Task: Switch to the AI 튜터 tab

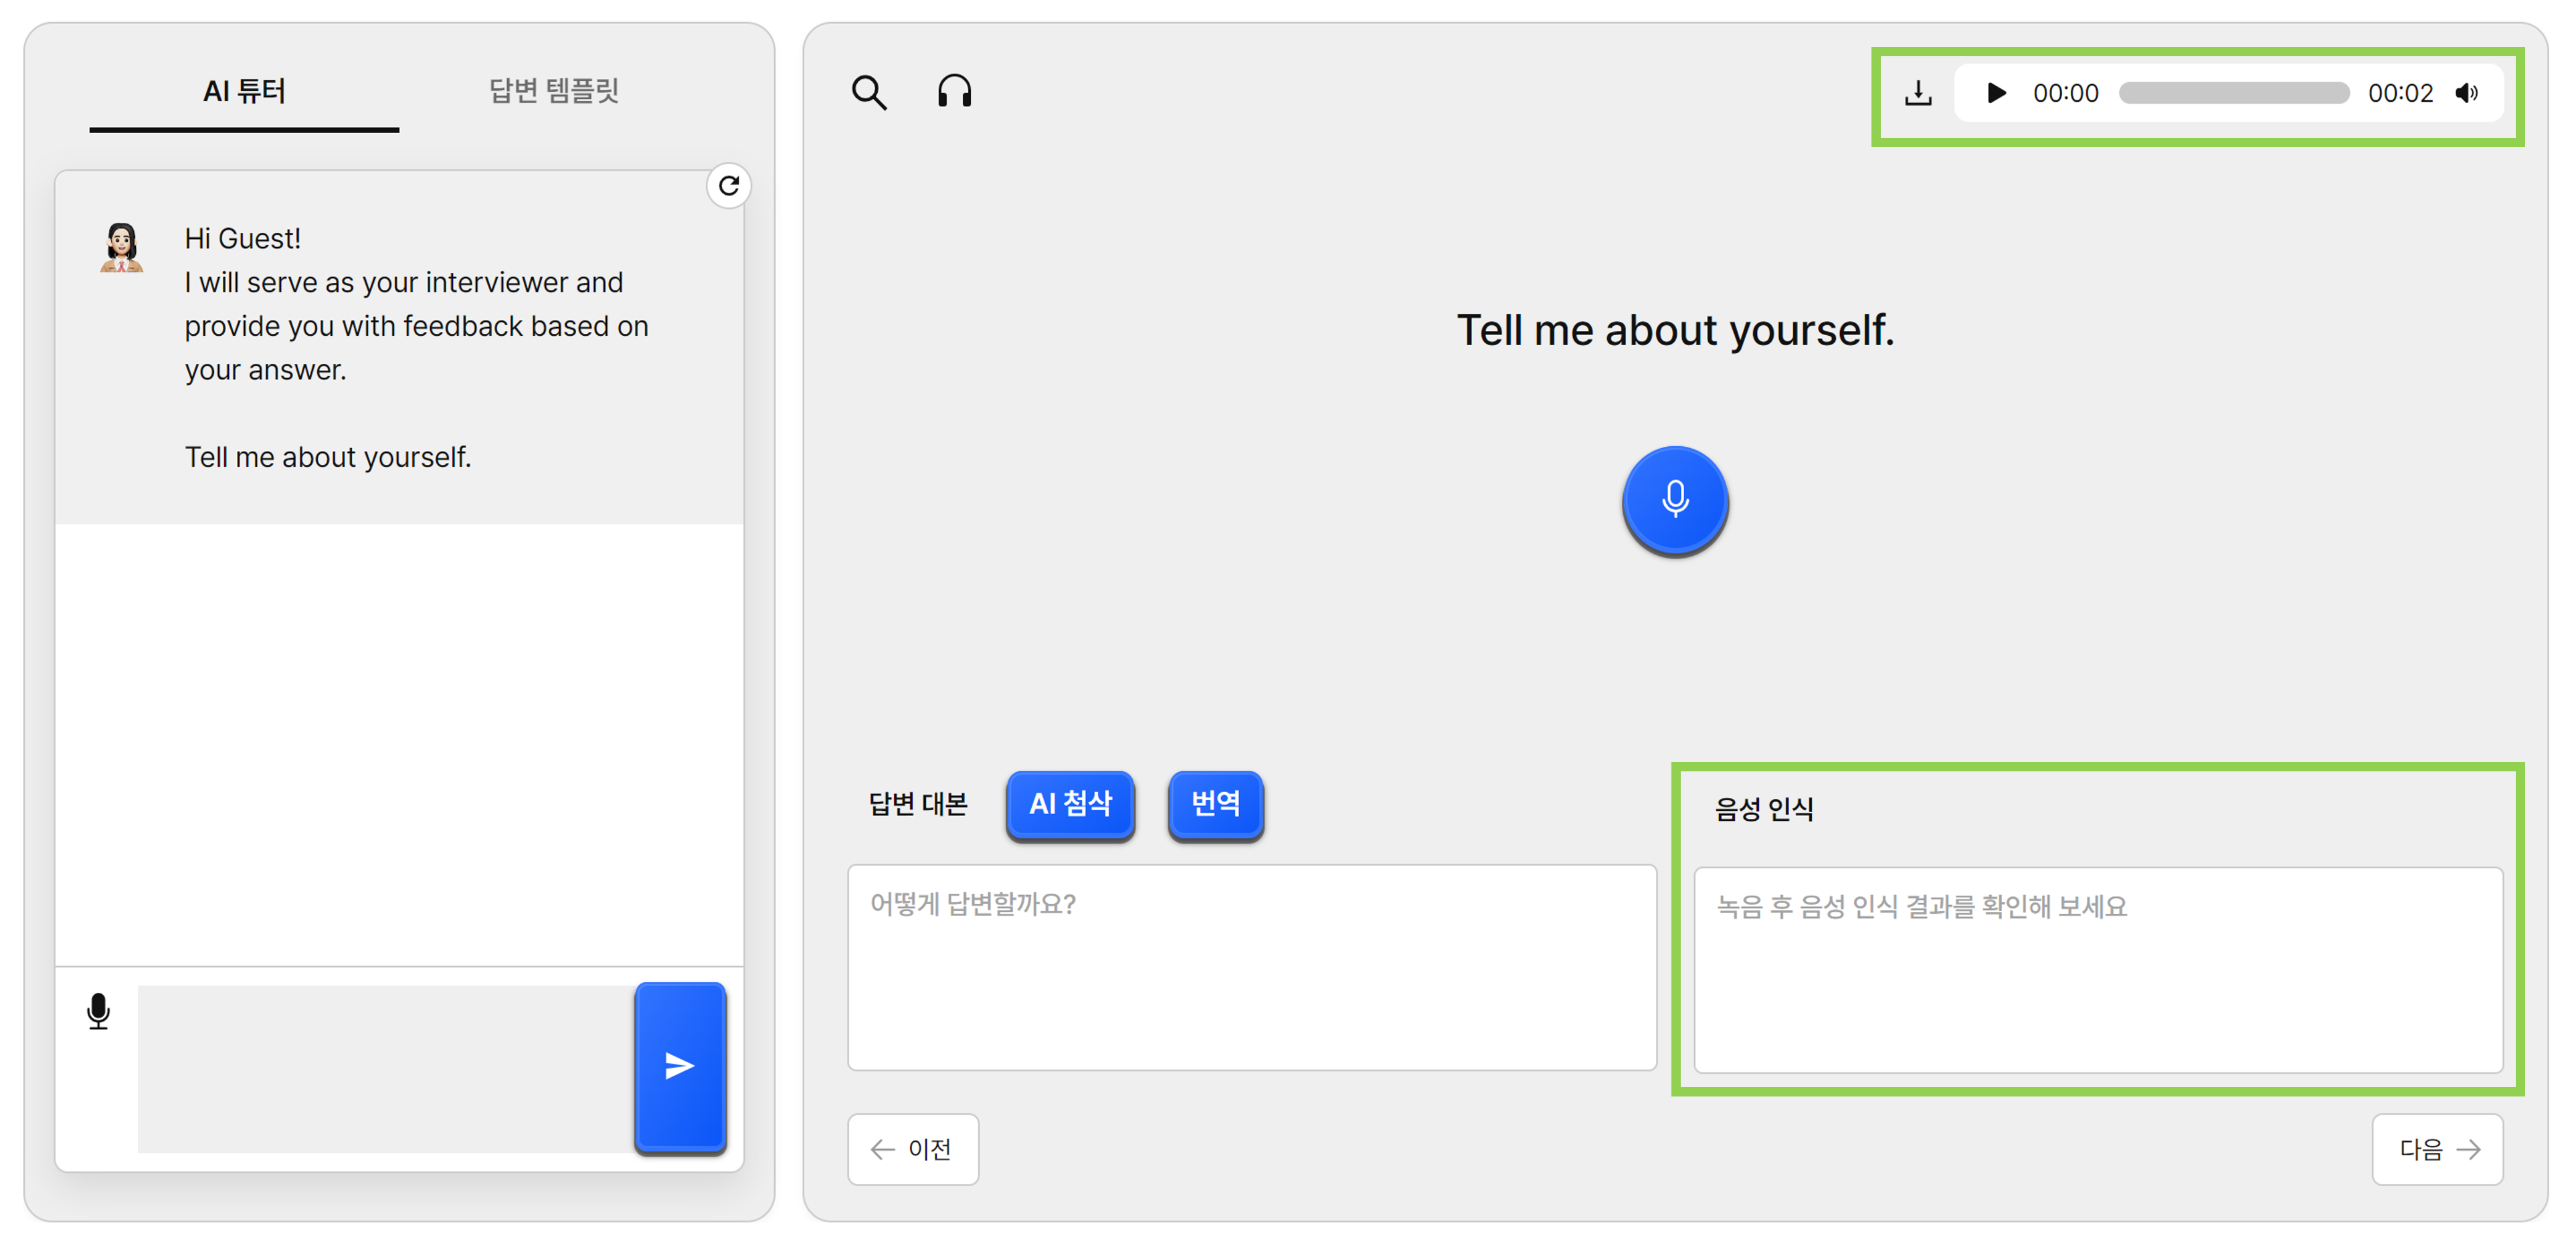Action: (244, 92)
